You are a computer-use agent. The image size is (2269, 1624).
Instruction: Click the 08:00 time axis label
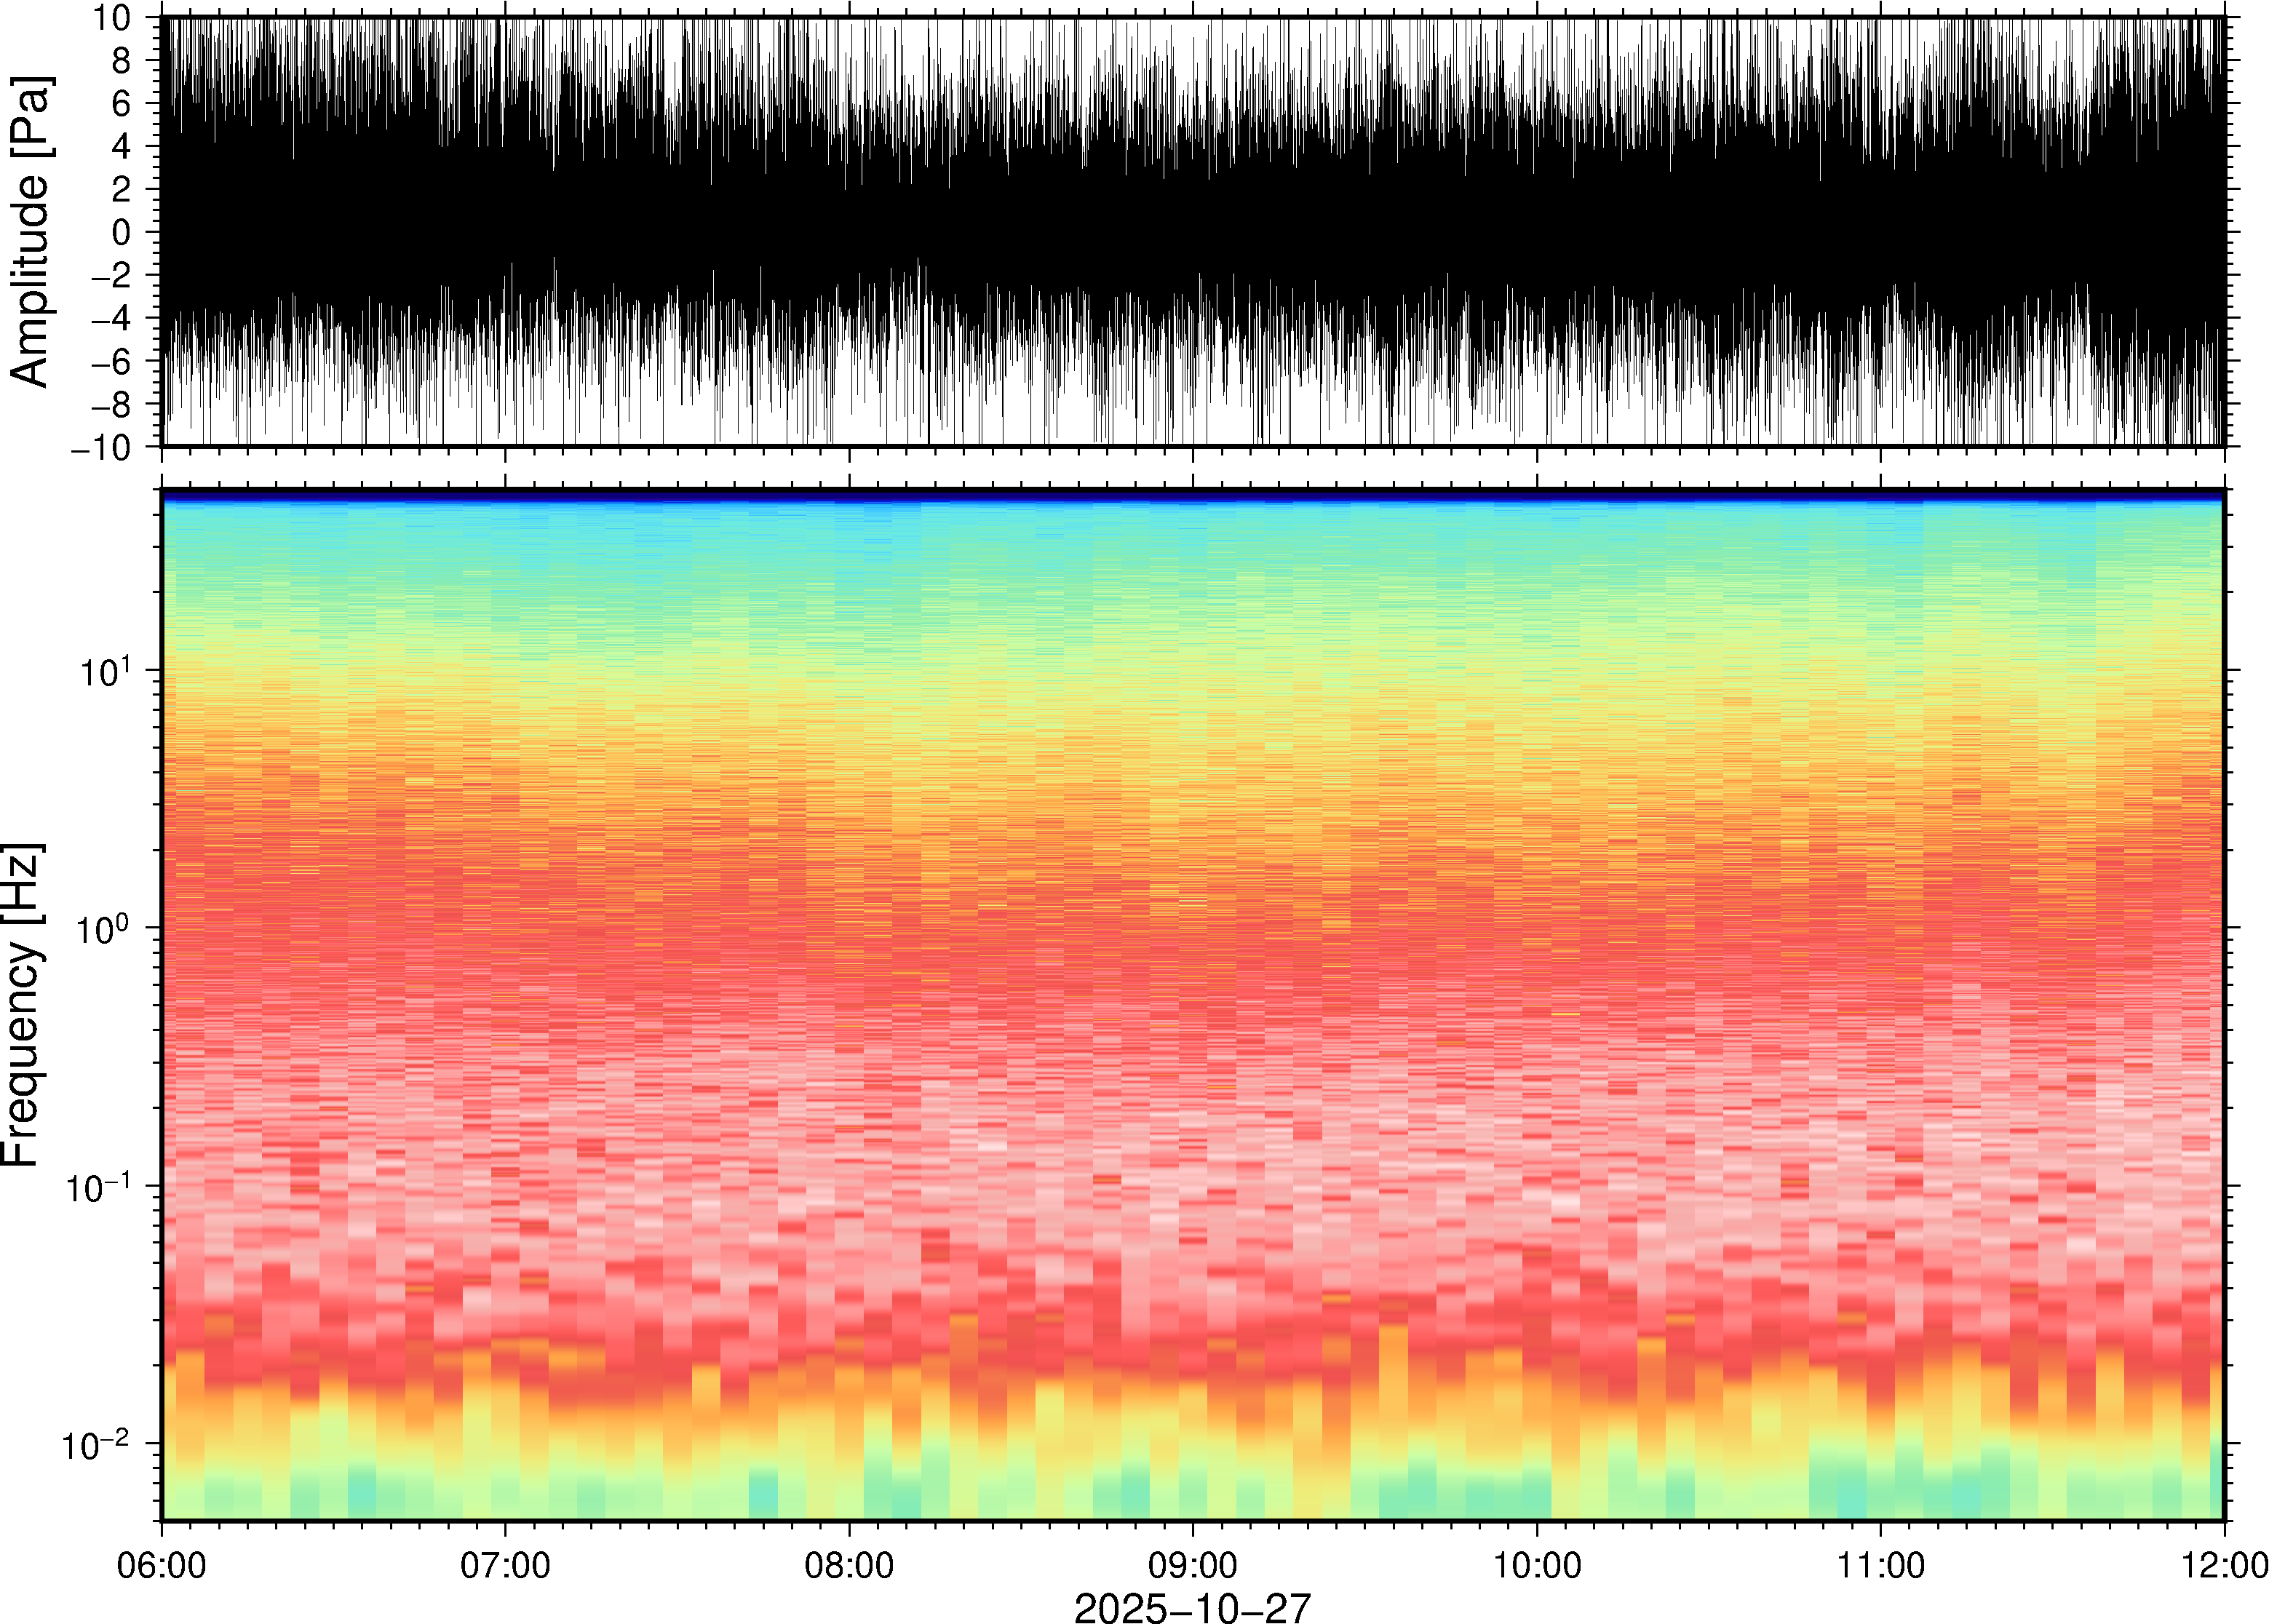tap(849, 1565)
